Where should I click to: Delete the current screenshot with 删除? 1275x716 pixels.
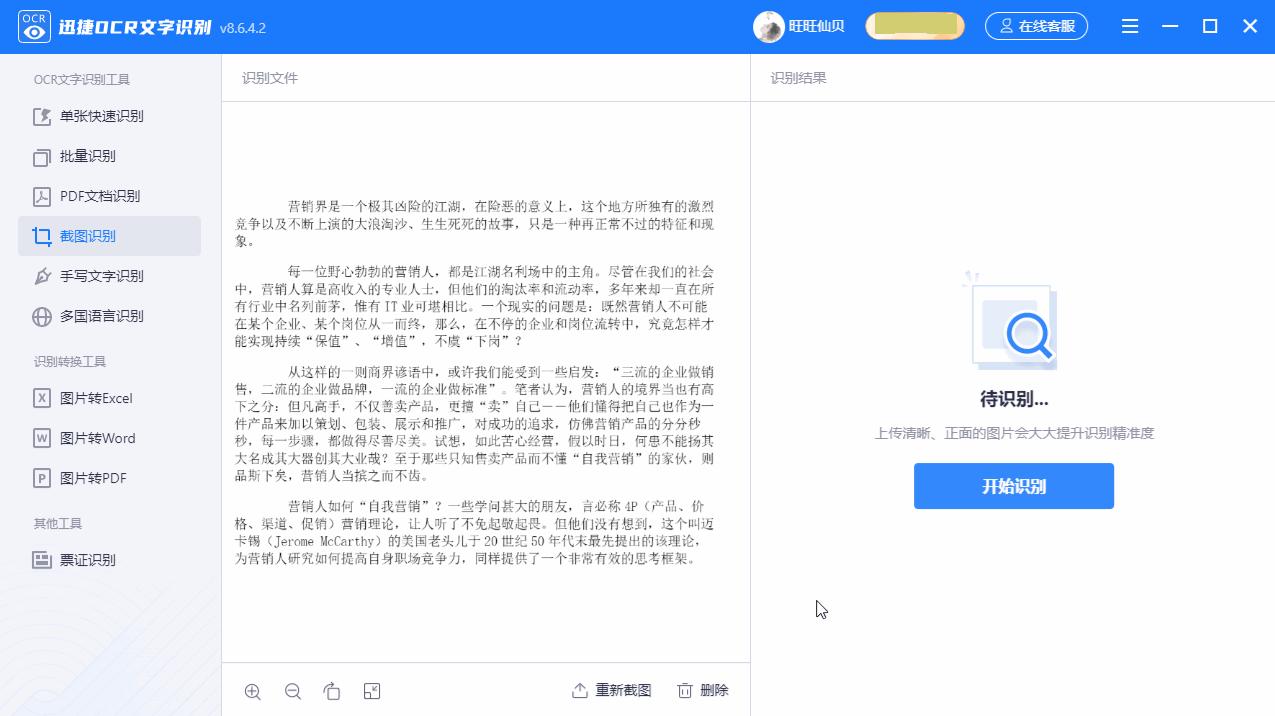tap(702, 690)
